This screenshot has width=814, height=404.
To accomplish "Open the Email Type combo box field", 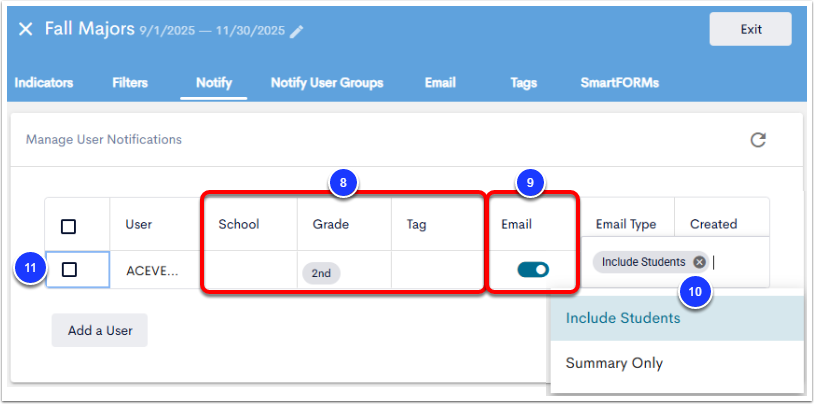I will [x=675, y=262].
